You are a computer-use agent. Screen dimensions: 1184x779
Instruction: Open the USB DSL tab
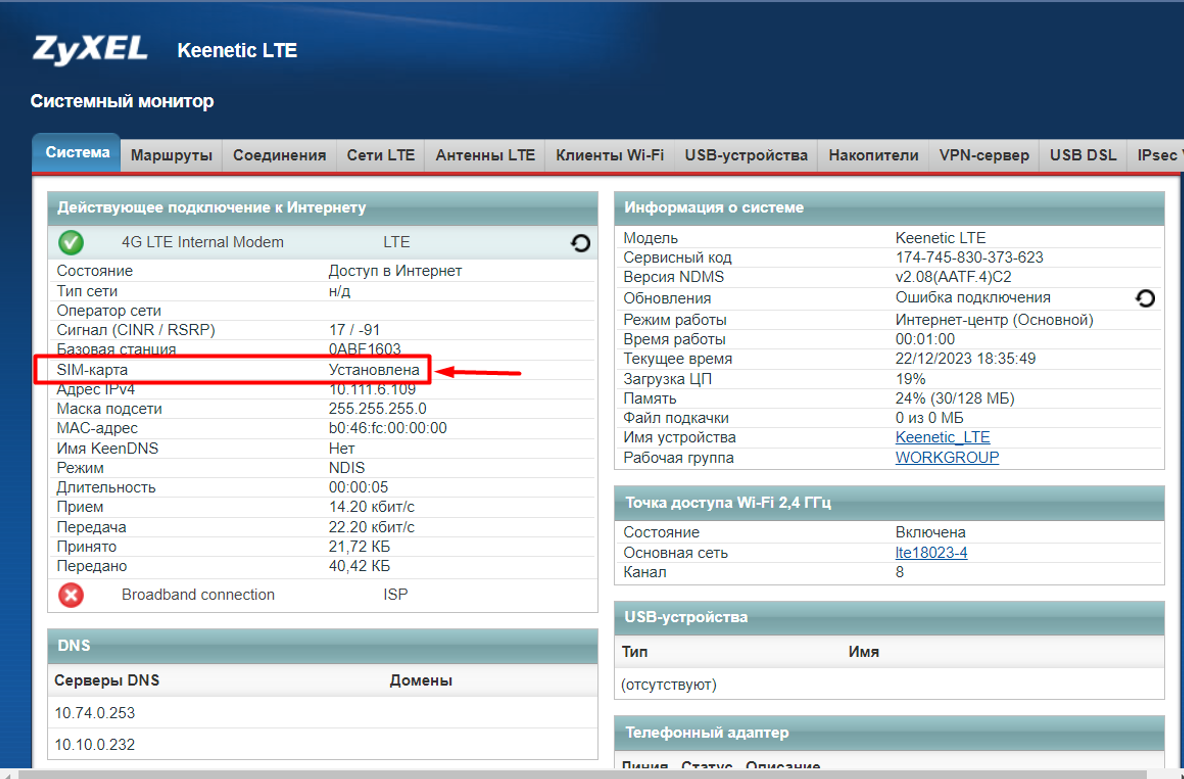click(x=1083, y=155)
